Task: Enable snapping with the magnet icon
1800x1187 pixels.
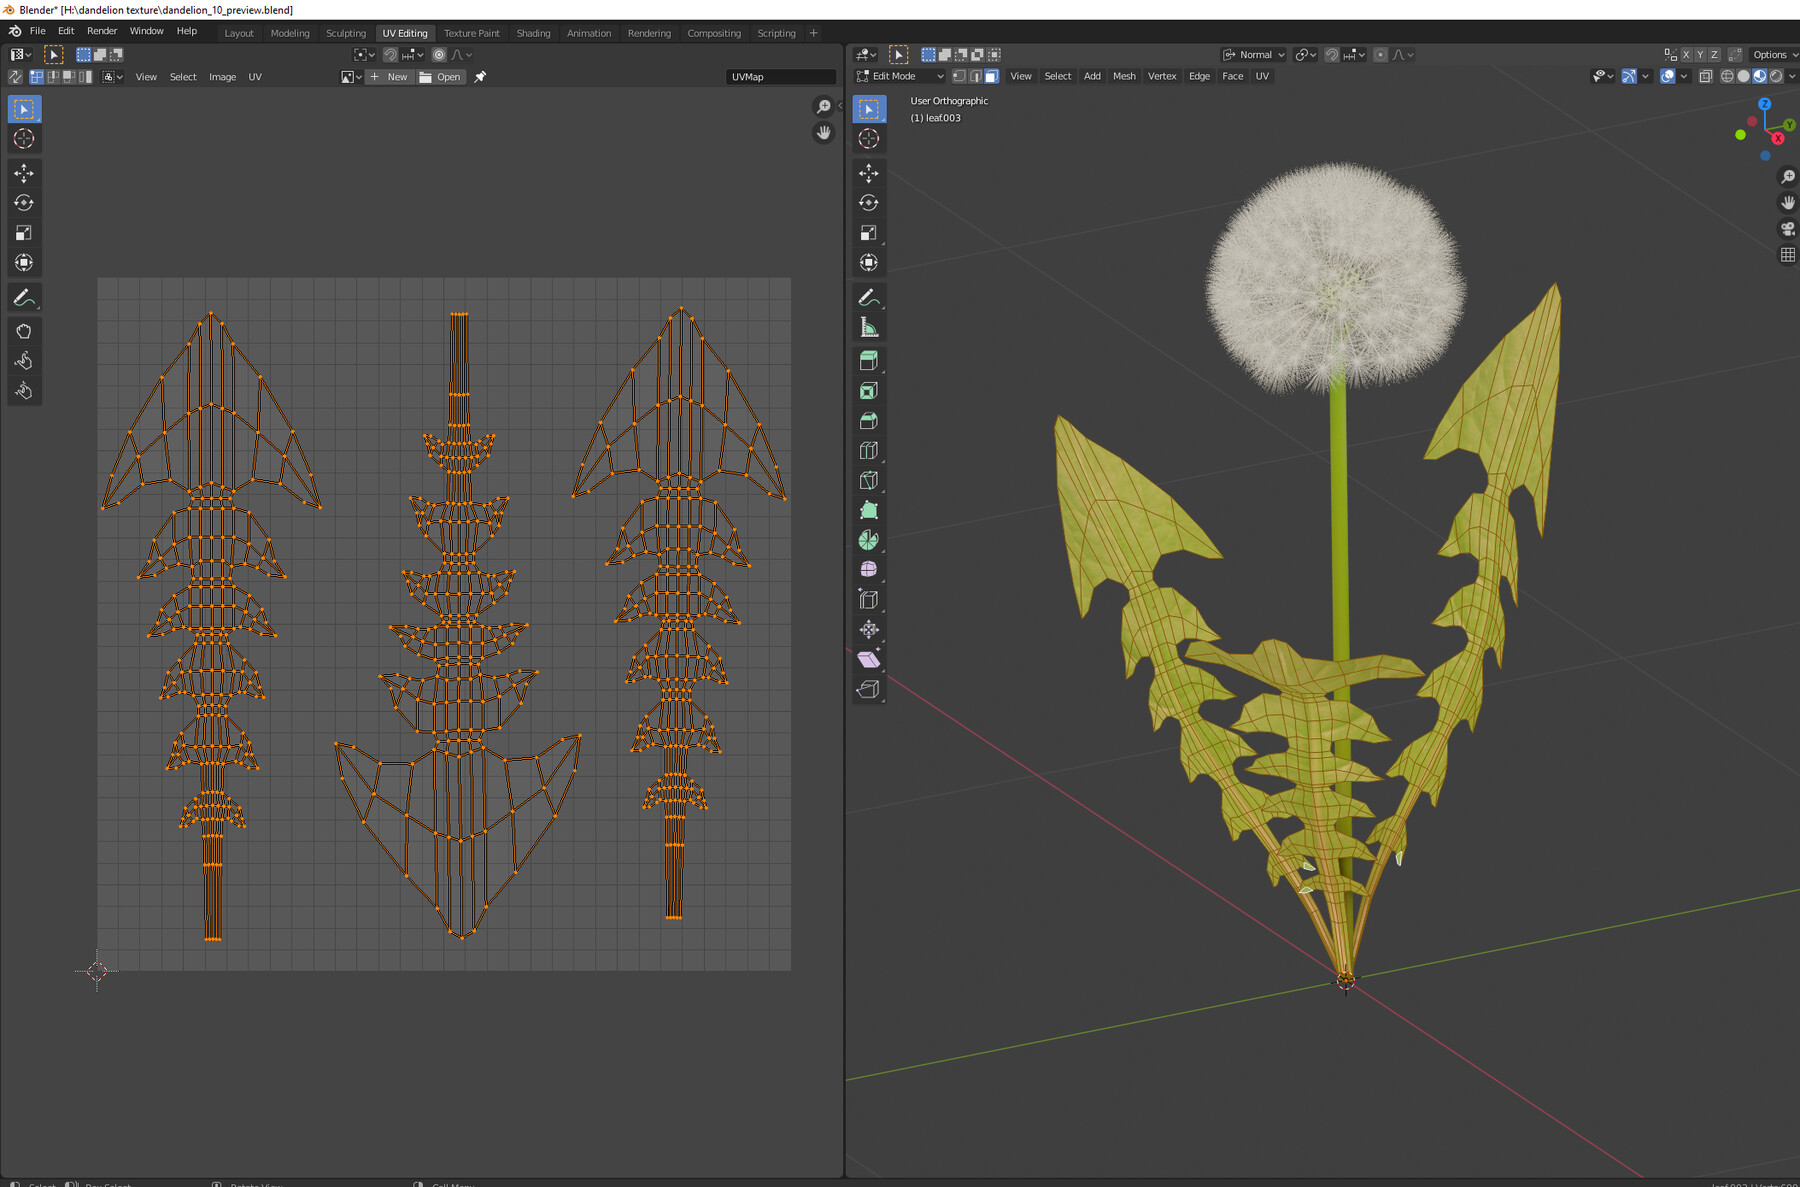Action: pyautogui.click(x=1332, y=54)
